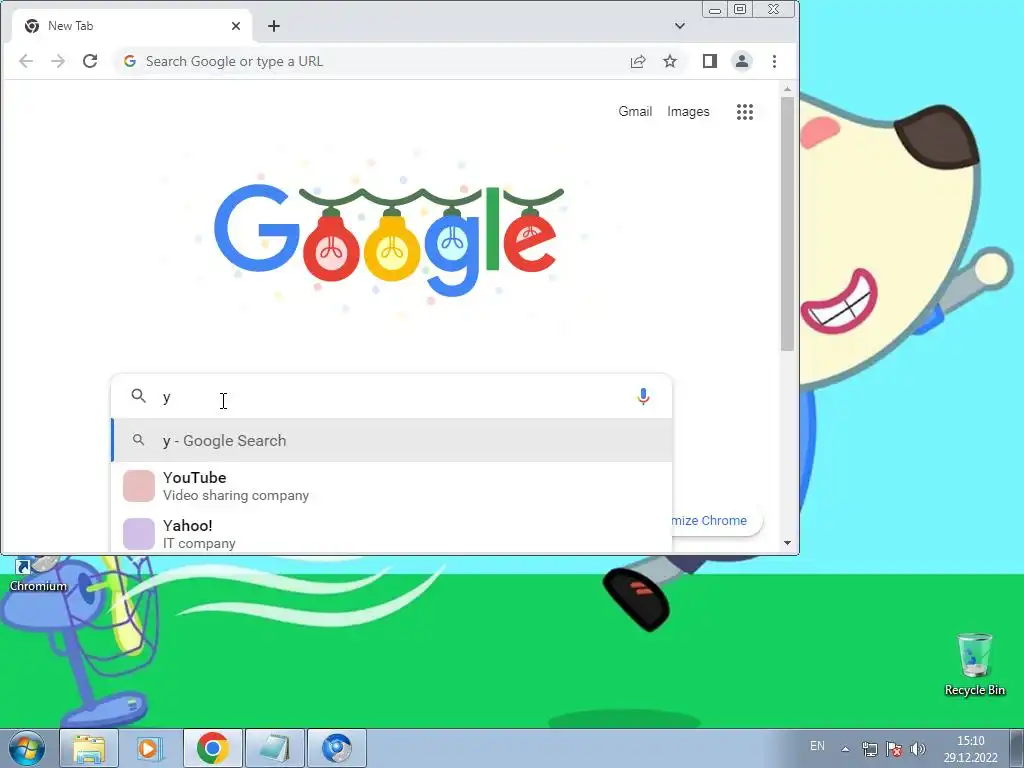The height and width of the screenshot is (768, 1024).
Task: Show hidden tray icons arrow
Action: (845, 749)
